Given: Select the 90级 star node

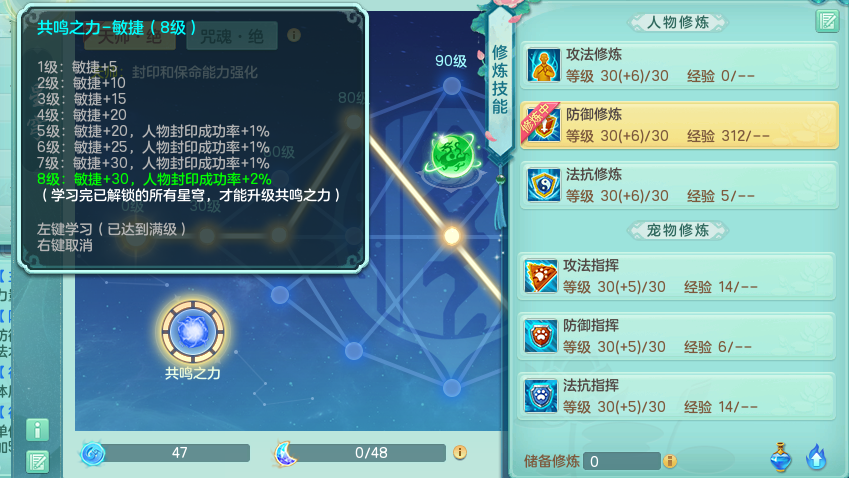Looking at the screenshot, I should [452, 86].
